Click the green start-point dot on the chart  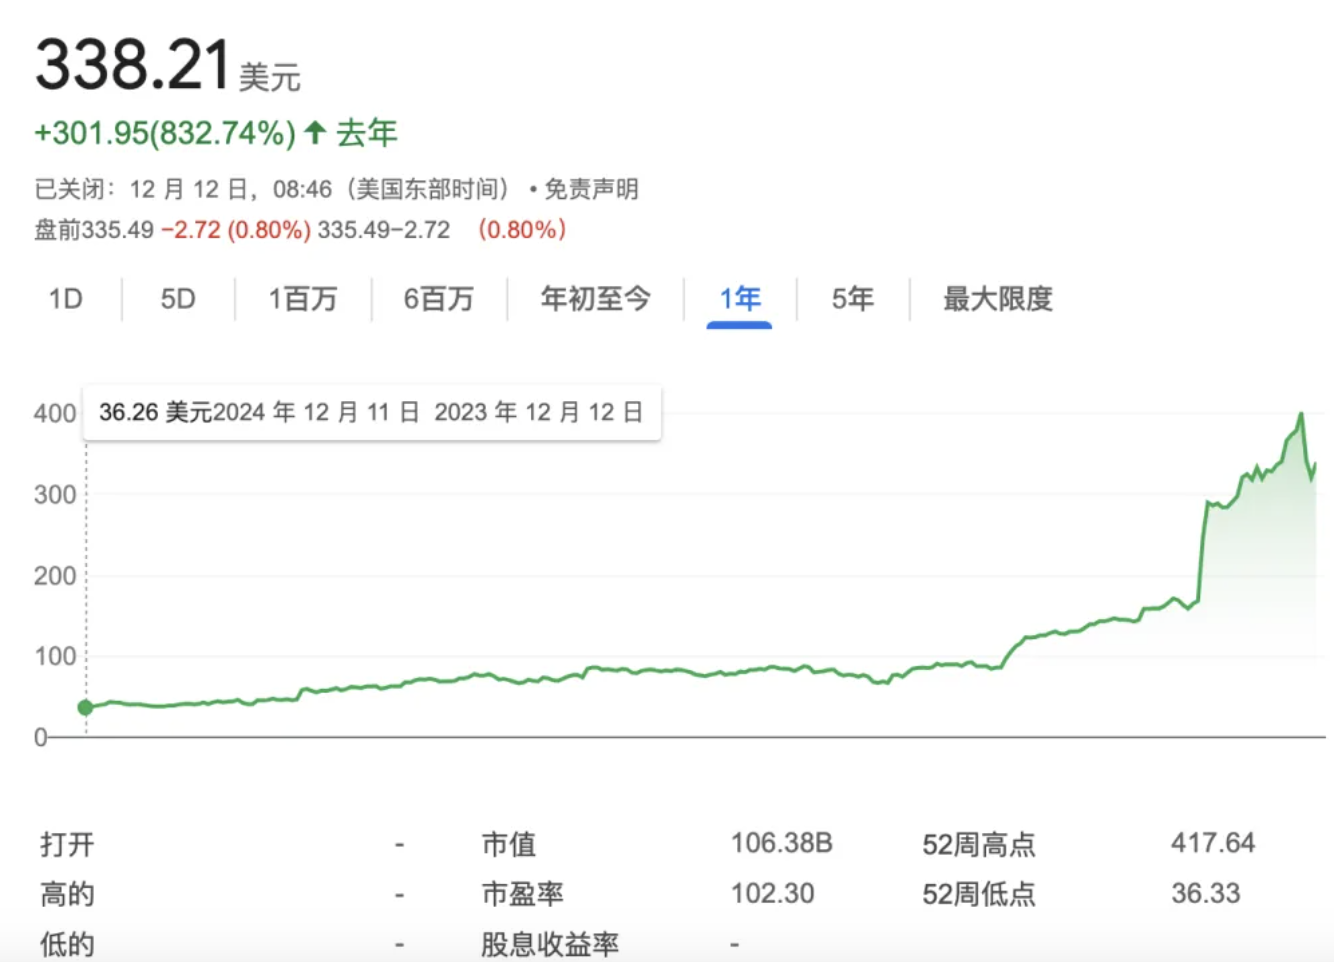tap(86, 707)
